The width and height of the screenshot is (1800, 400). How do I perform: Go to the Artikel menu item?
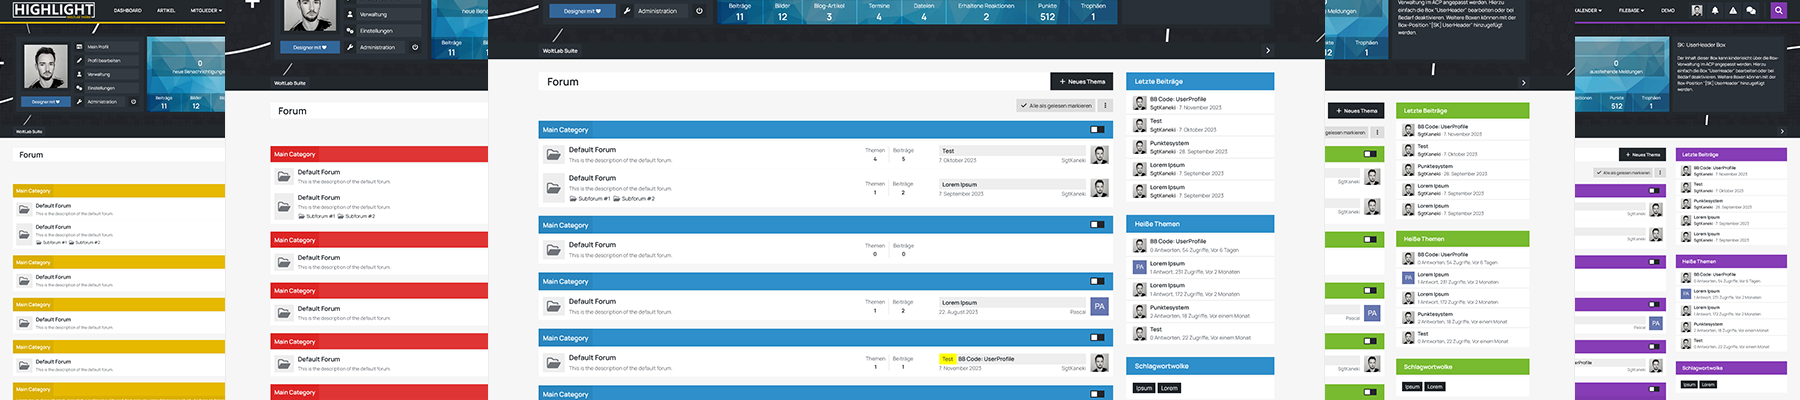[166, 10]
